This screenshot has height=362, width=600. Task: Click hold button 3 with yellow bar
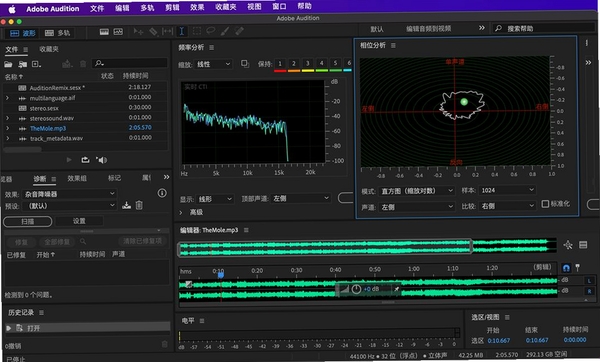(308, 64)
